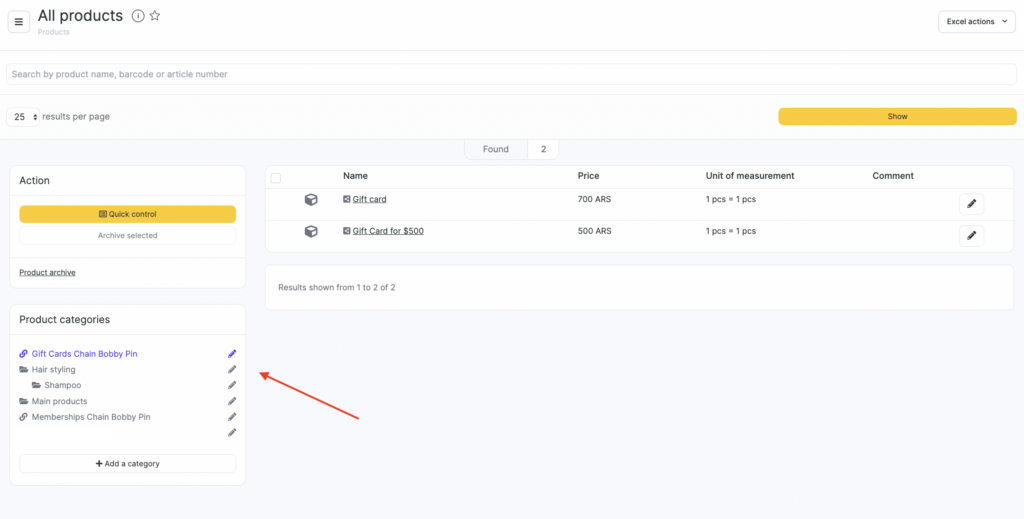Screen dimensions: 1024x519
Task: Edit the Main products category
Action: click(x=232, y=401)
